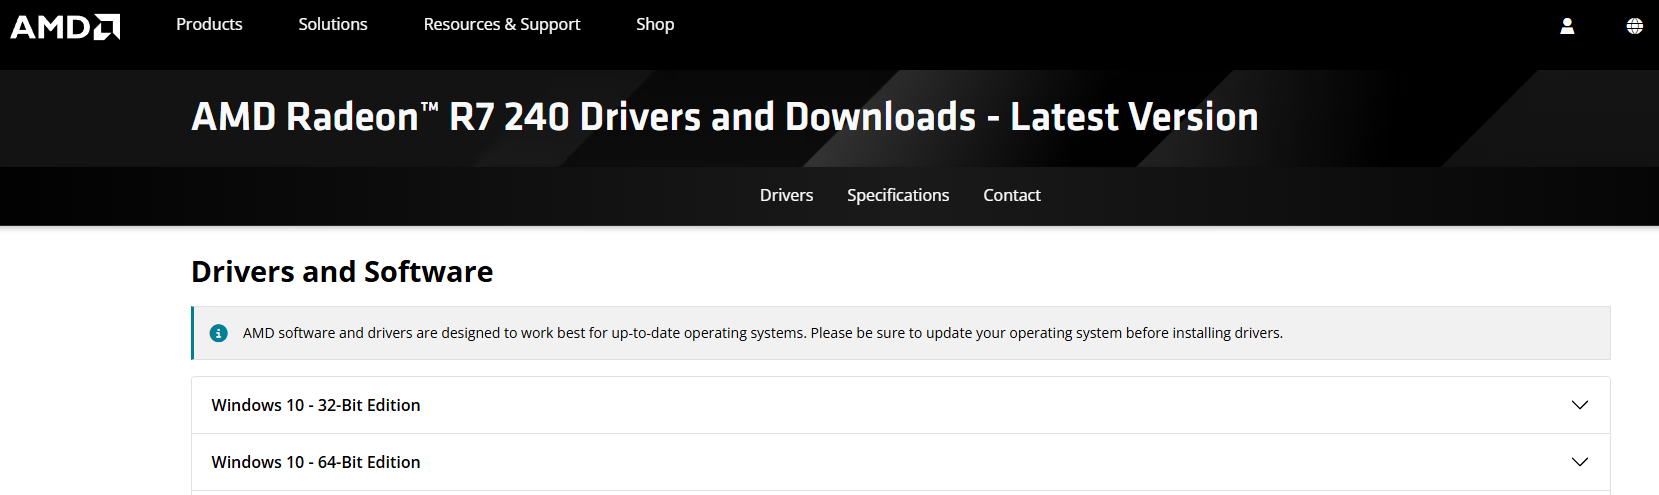1659x495 pixels.
Task: Go to the Drivers section tab
Action: coord(786,195)
